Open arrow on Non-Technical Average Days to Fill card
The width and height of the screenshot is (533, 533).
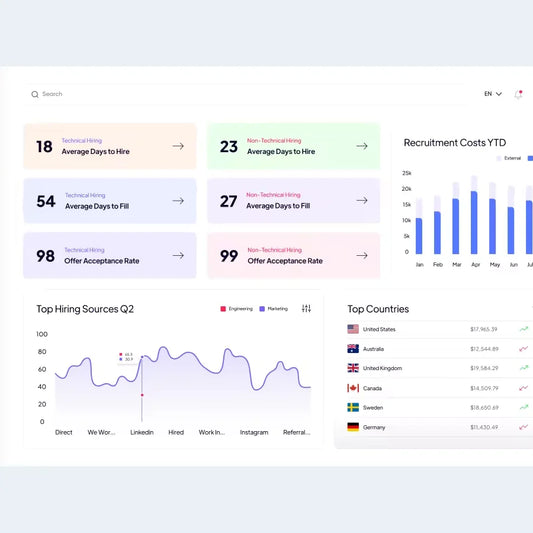[x=362, y=201]
